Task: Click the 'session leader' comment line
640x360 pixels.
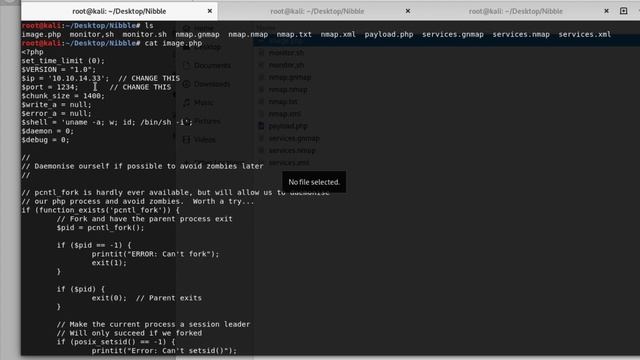Action: click(x=153, y=324)
